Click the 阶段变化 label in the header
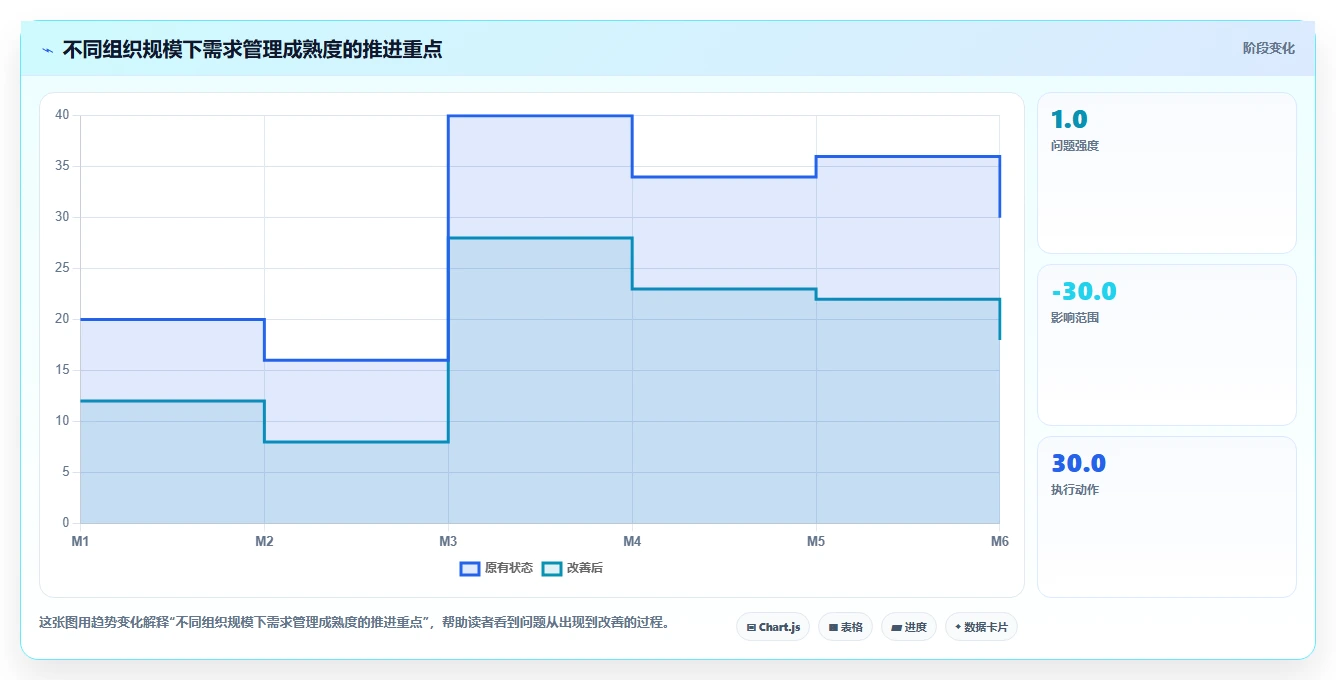Image resolution: width=1336 pixels, height=680 pixels. (1268, 48)
